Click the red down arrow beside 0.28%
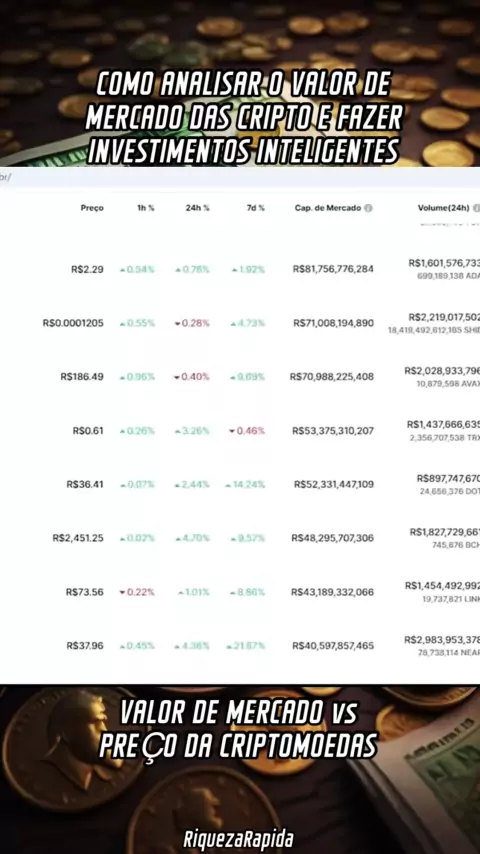The height and width of the screenshot is (854, 480). 177,324
